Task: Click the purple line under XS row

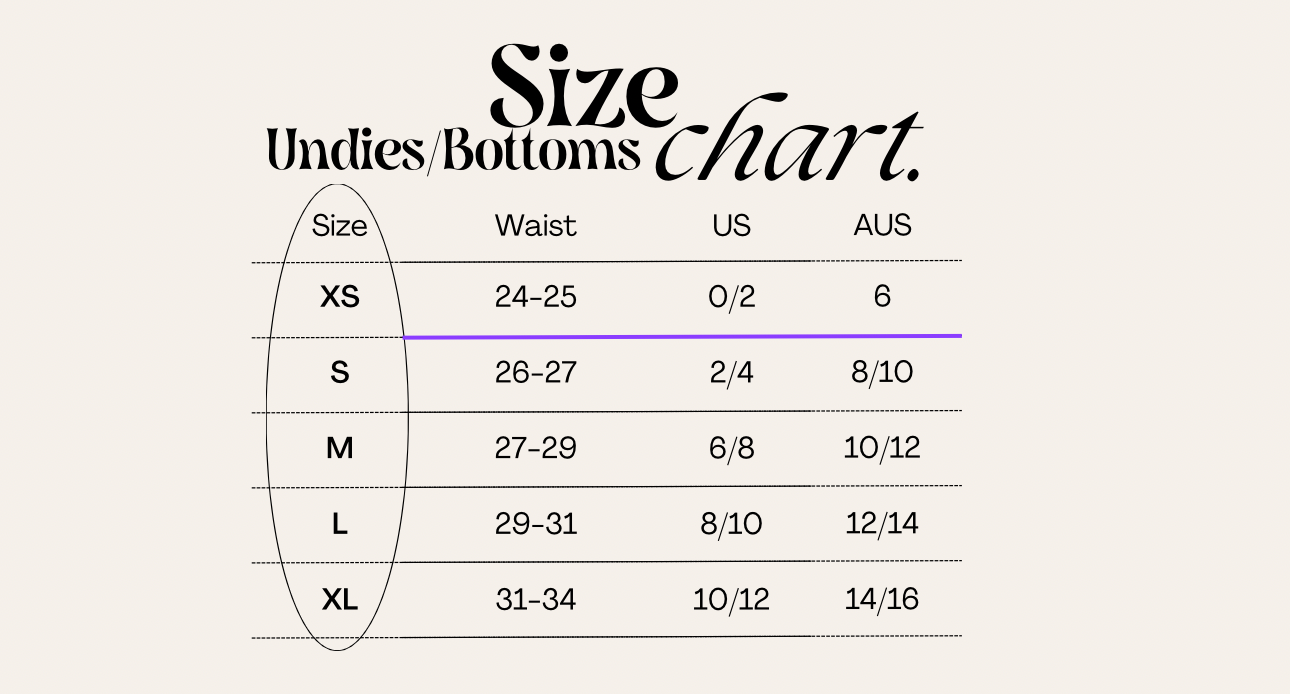Action: tap(682, 337)
